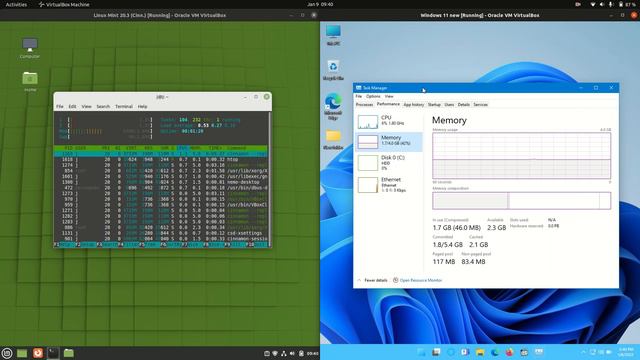Open terminal Search menu
Screen dimensions: 640x360
[x=103, y=107]
